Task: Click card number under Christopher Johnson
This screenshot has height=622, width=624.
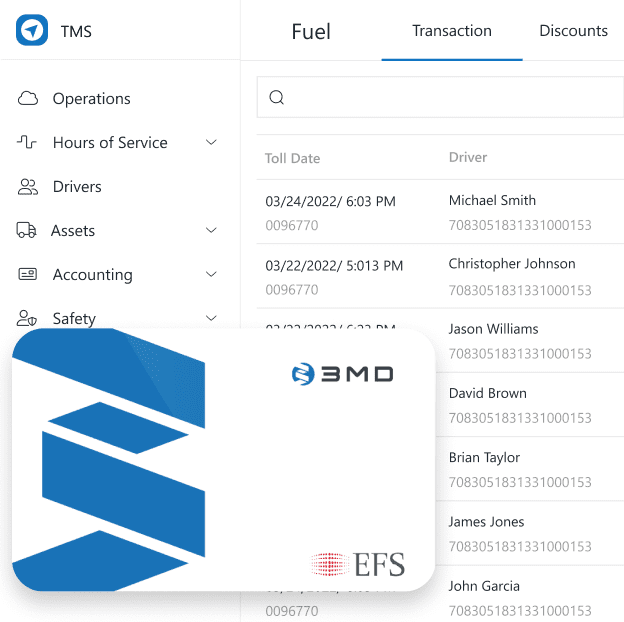Action: [x=520, y=290]
